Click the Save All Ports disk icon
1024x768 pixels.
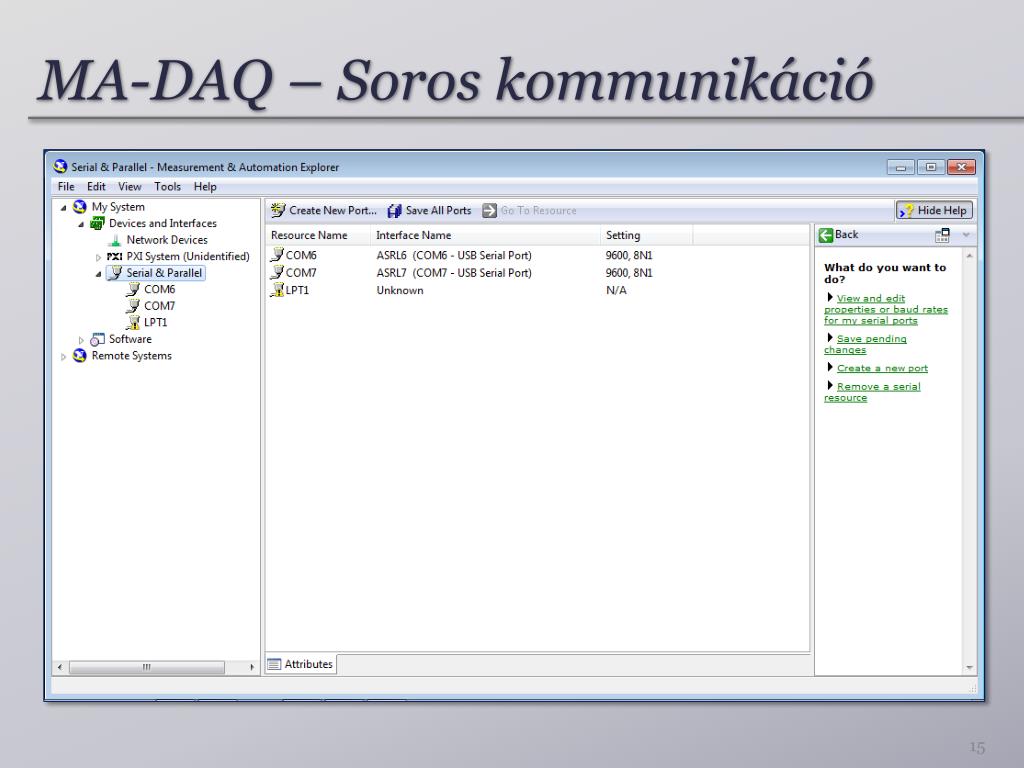[x=394, y=211]
